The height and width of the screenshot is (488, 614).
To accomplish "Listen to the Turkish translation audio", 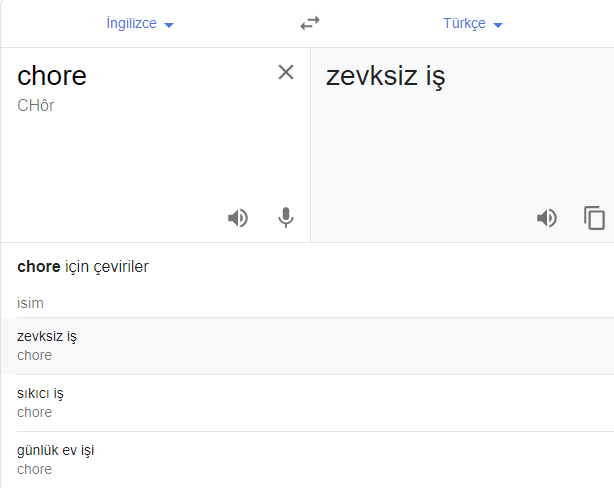I will [547, 218].
